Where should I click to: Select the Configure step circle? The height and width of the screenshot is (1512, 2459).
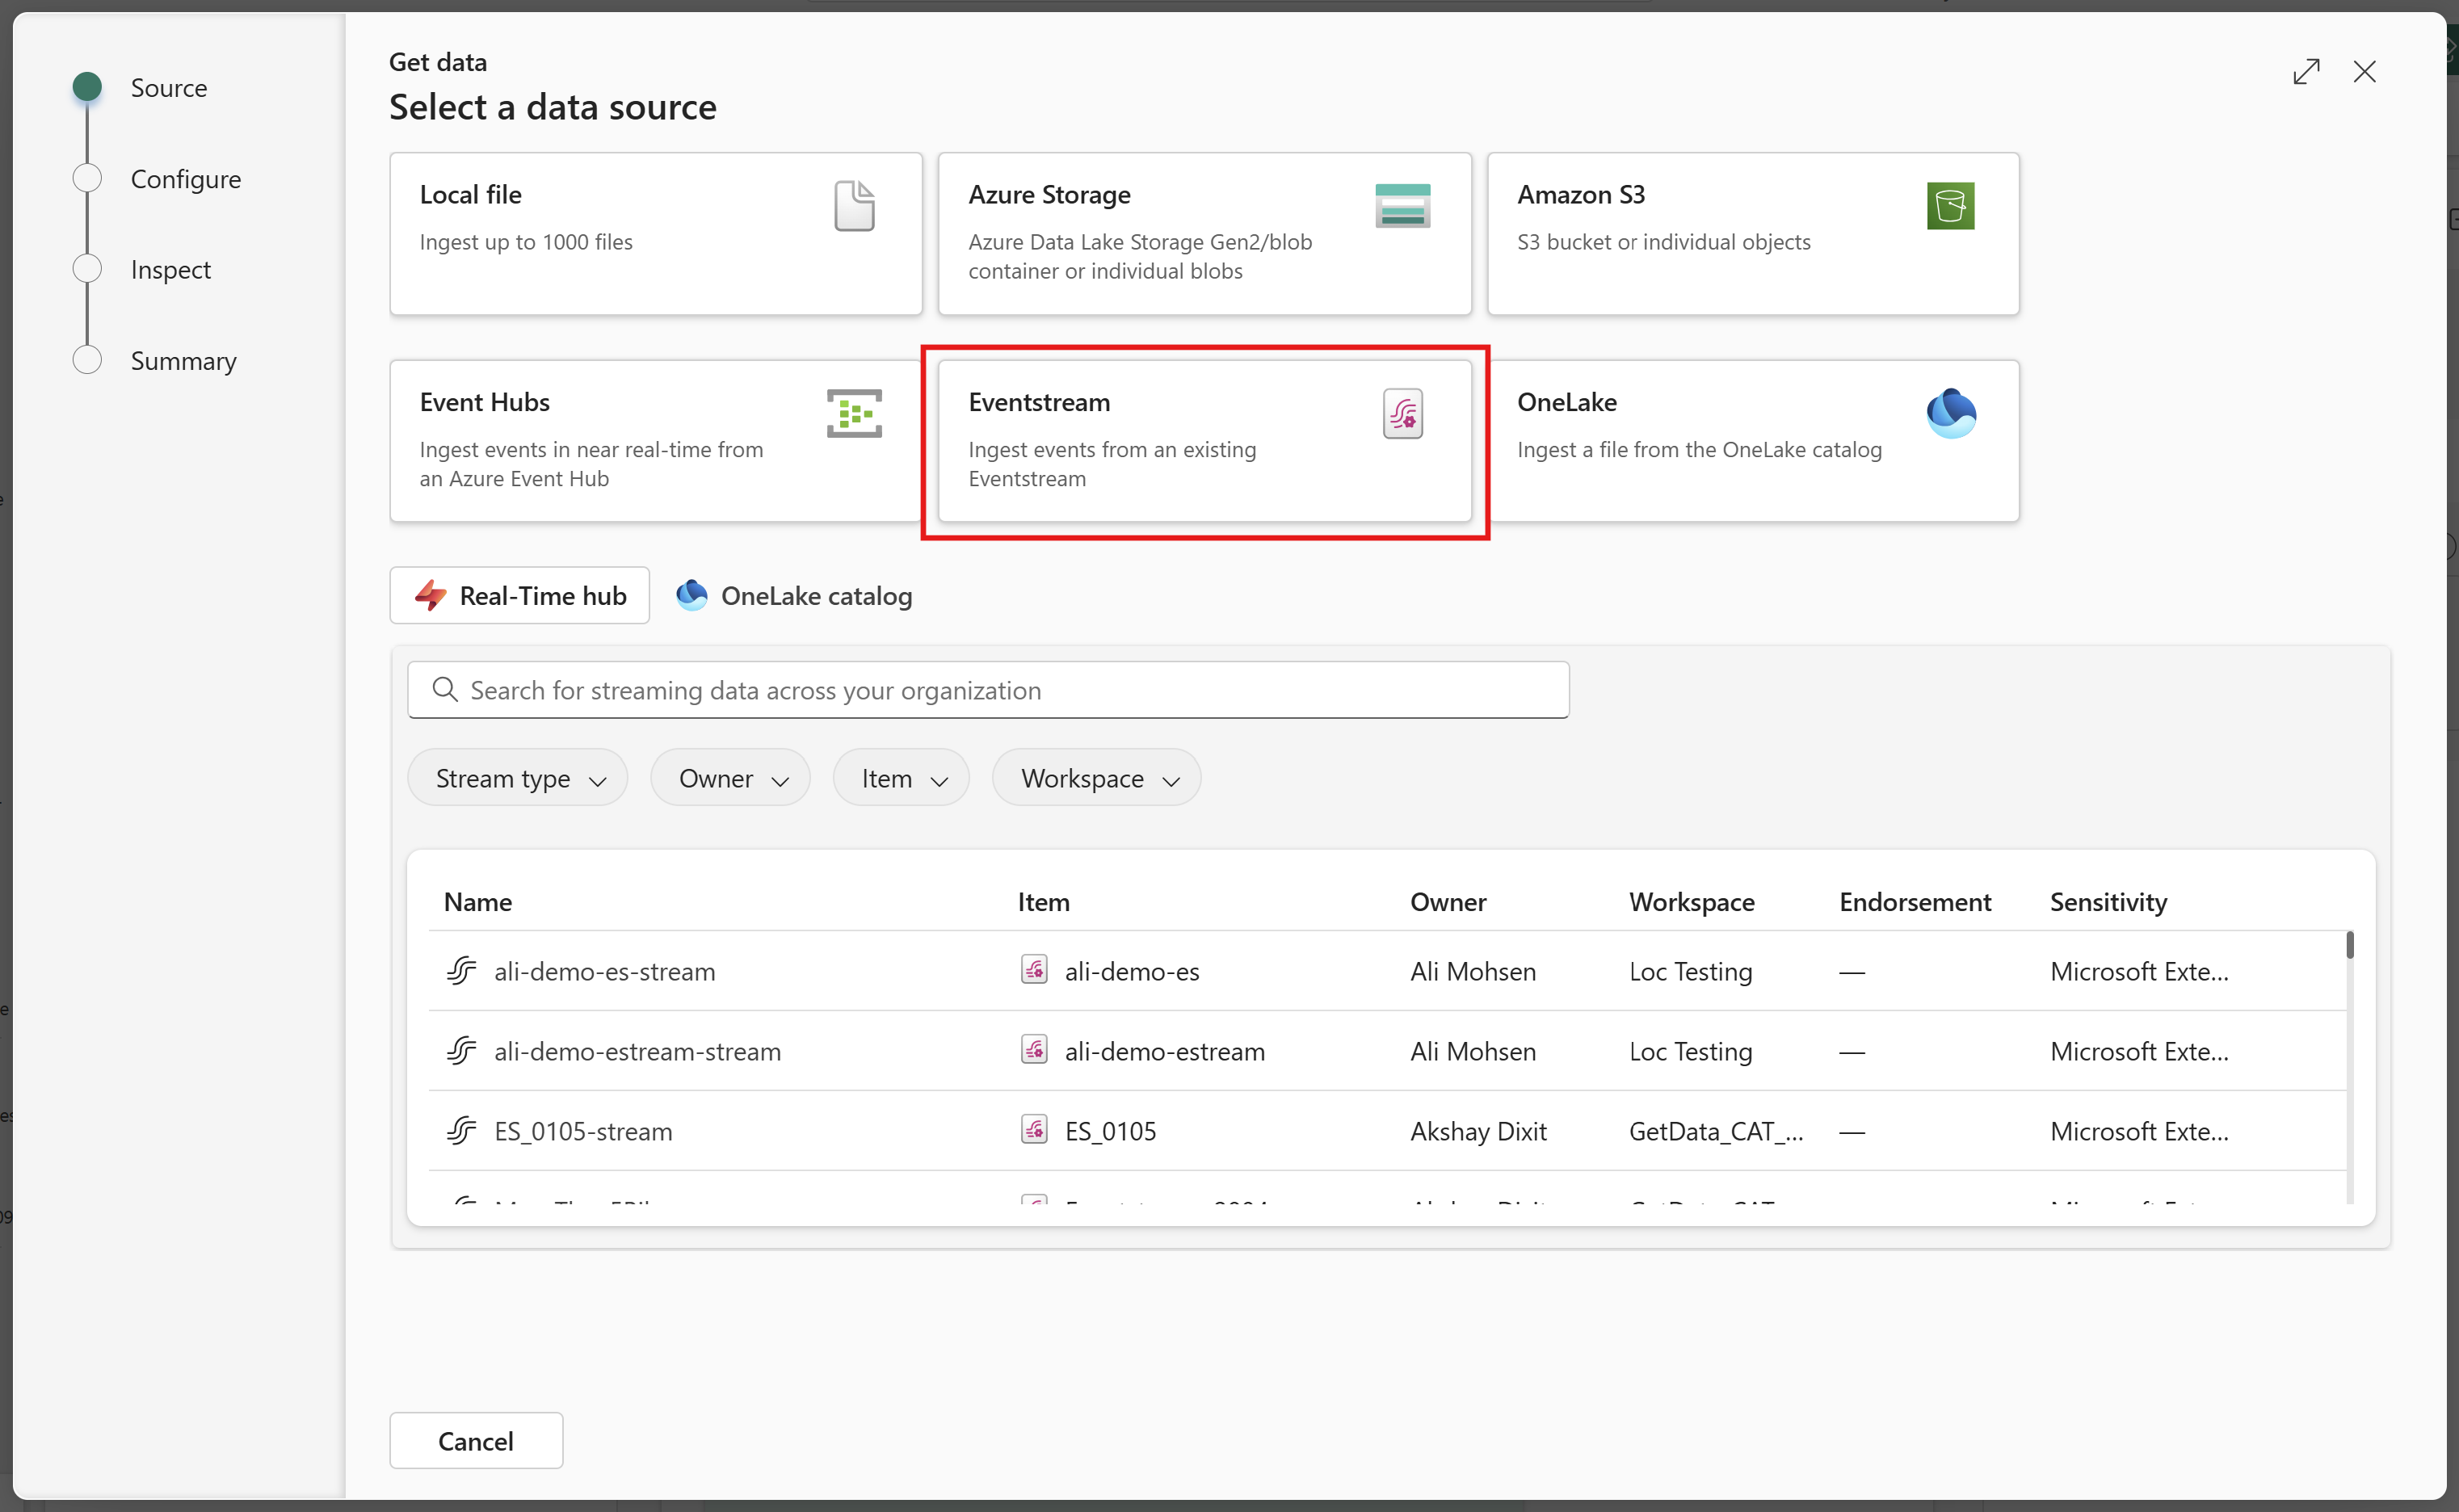click(87, 178)
